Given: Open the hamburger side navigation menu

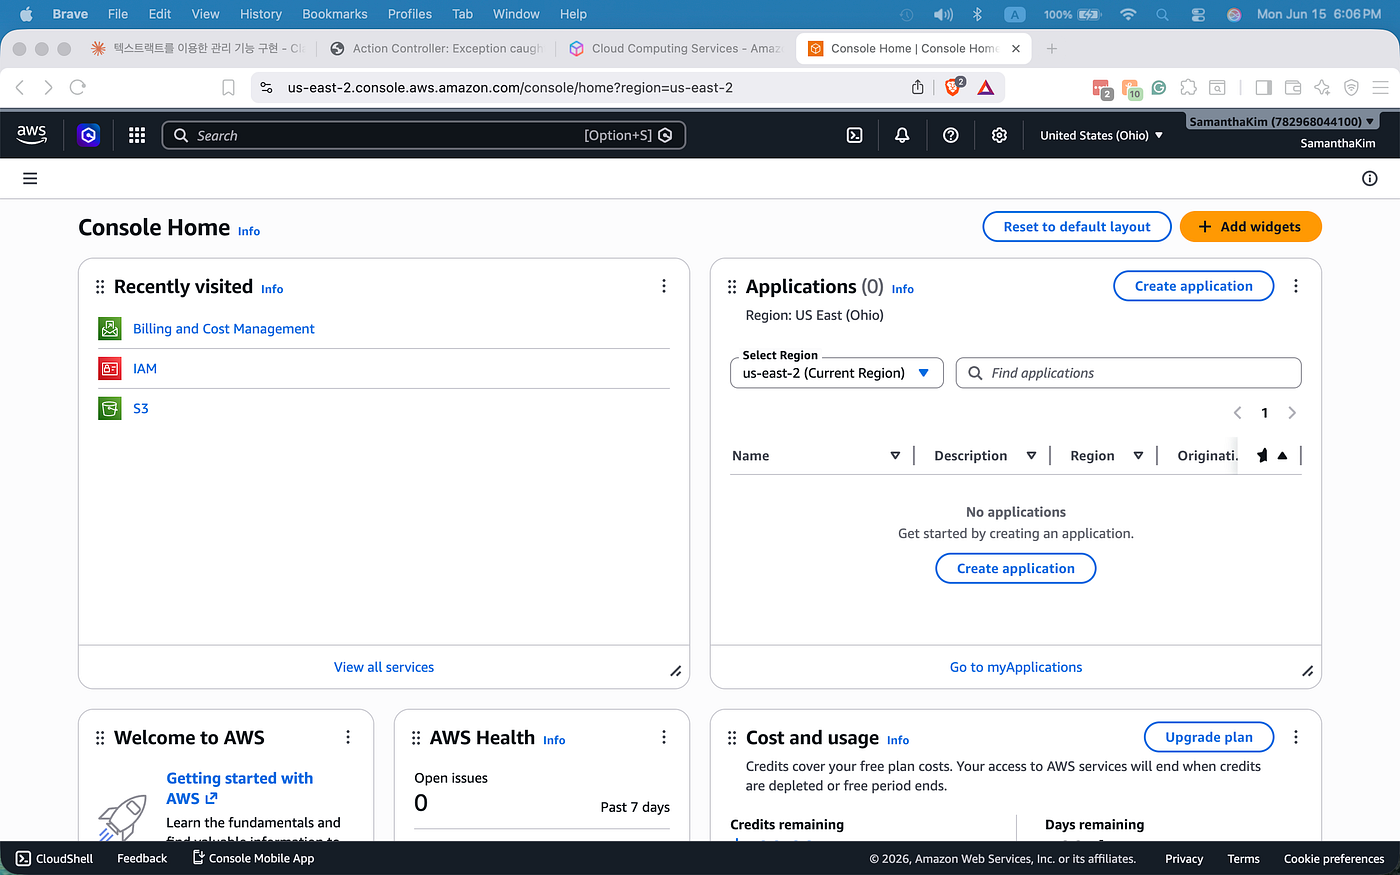Looking at the screenshot, I should (30, 178).
